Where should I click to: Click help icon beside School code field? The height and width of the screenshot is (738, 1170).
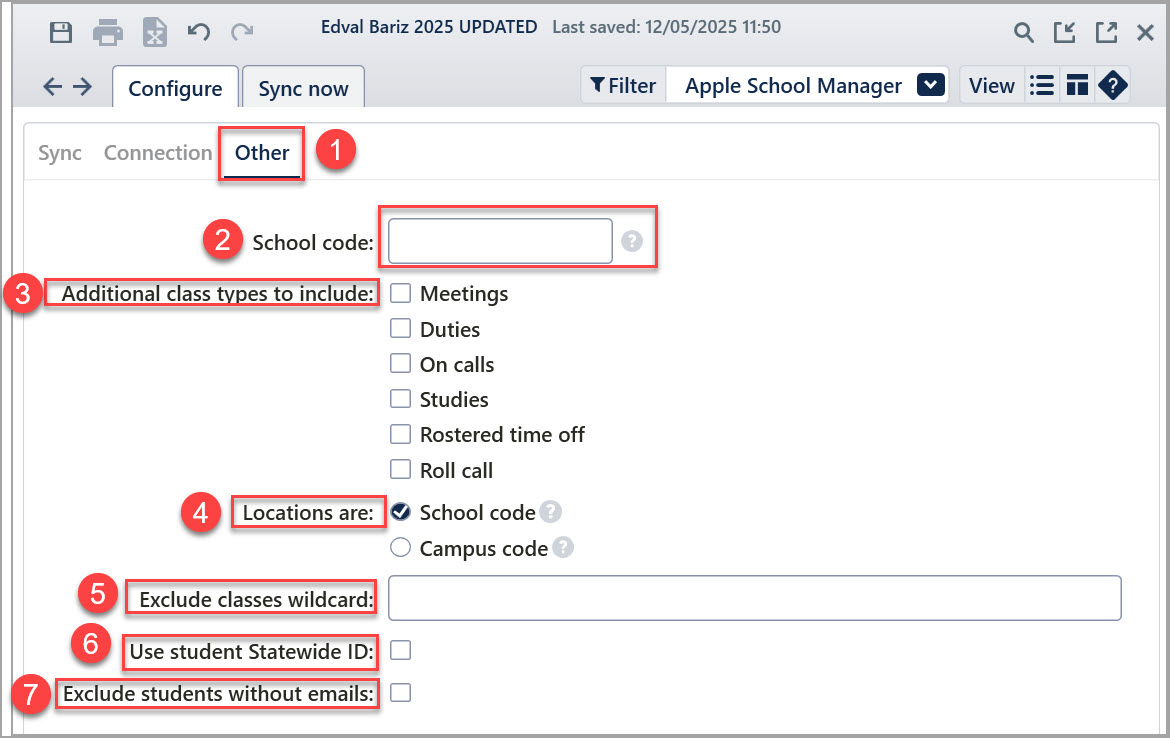pyautogui.click(x=632, y=241)
